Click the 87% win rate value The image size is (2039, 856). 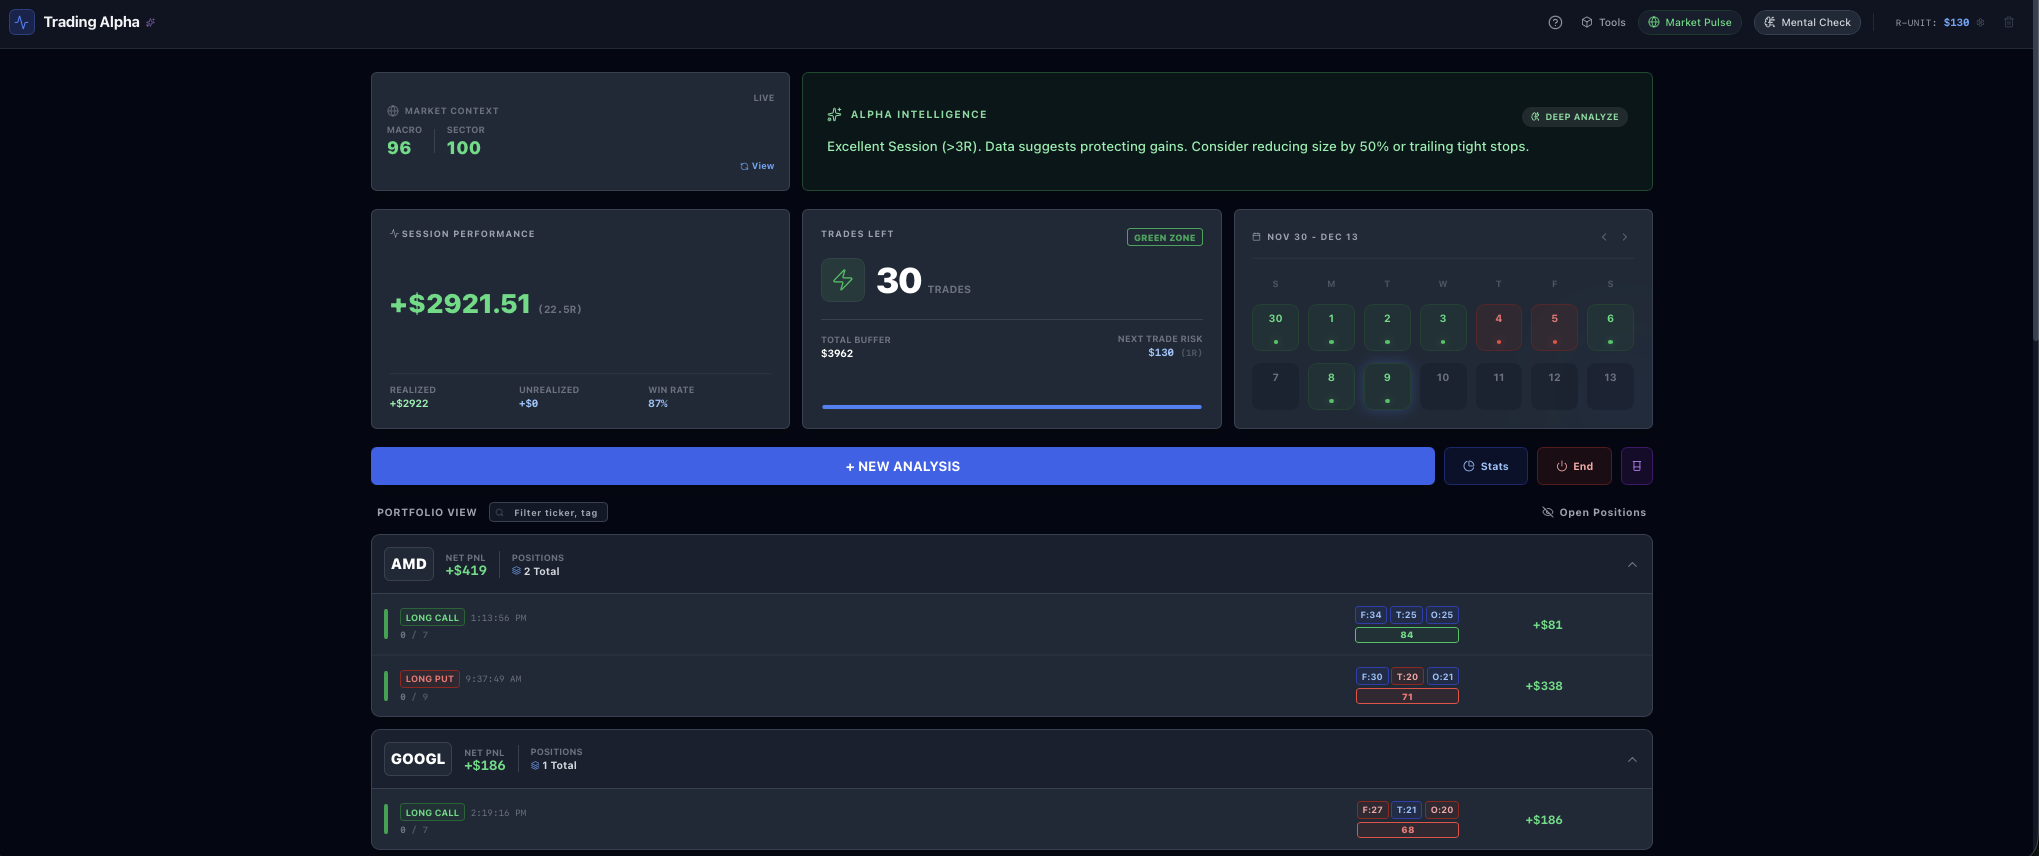(x=658, y=404)
